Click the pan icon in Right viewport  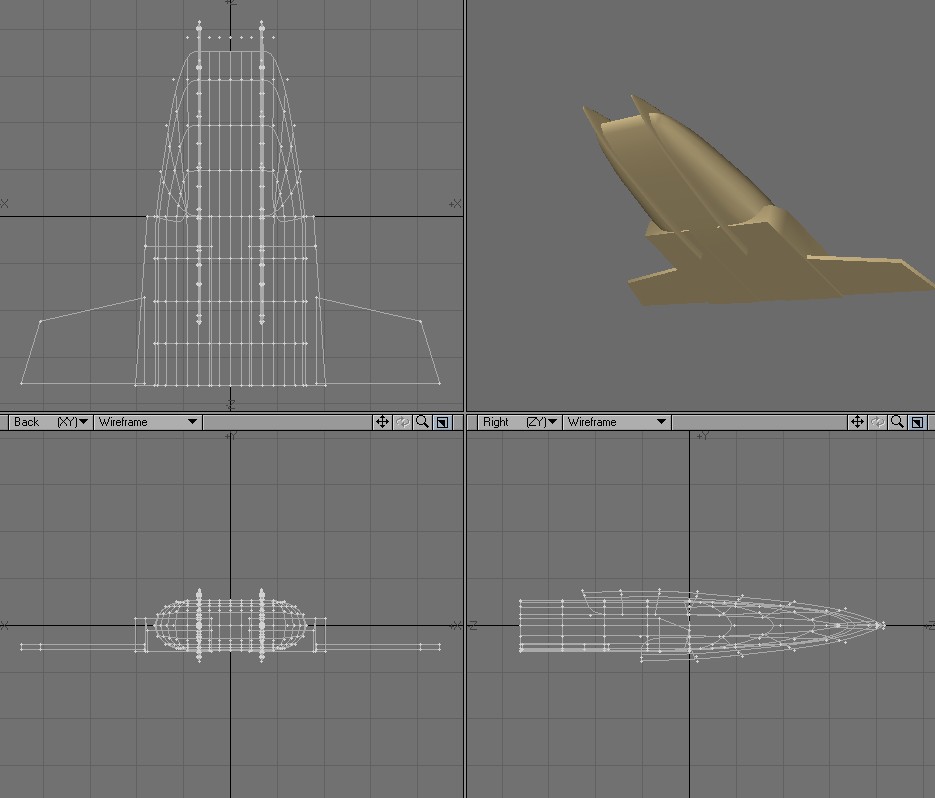tap(857, 422)
